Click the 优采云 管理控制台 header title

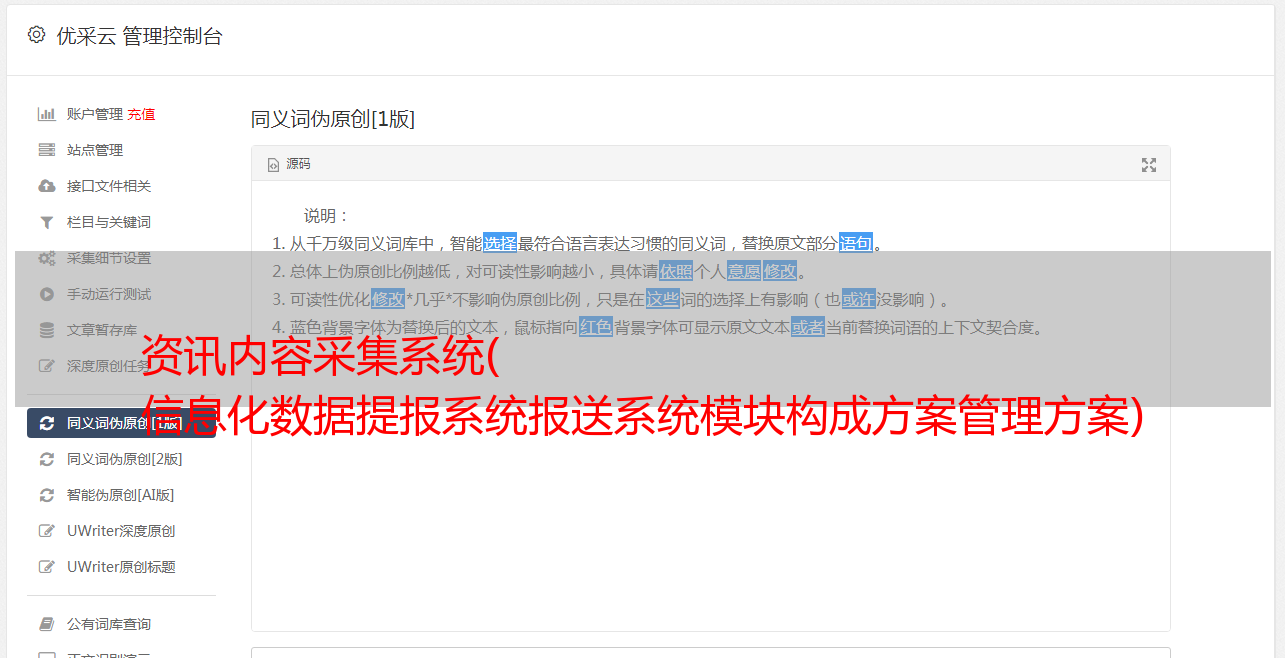click(x=139, y=36)
